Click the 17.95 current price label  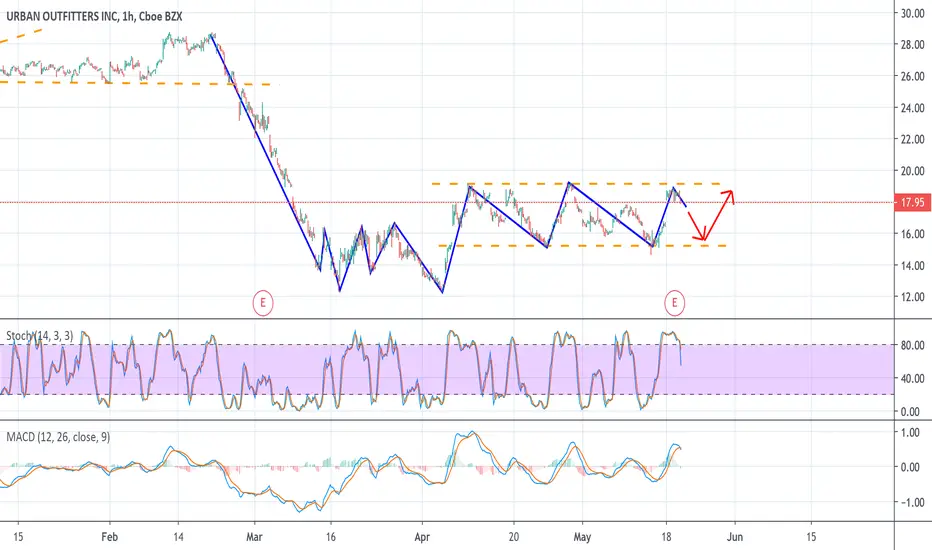(912, 202)
